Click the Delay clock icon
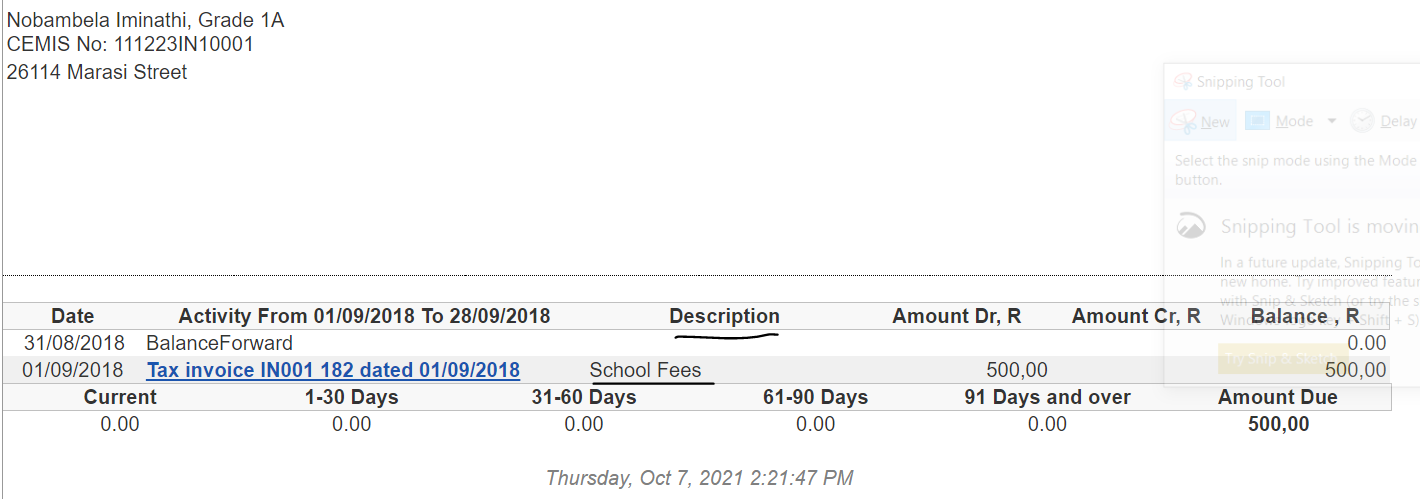This screenshot has height=499, width=1420. pyautogui.click(x=1362, y=121)
